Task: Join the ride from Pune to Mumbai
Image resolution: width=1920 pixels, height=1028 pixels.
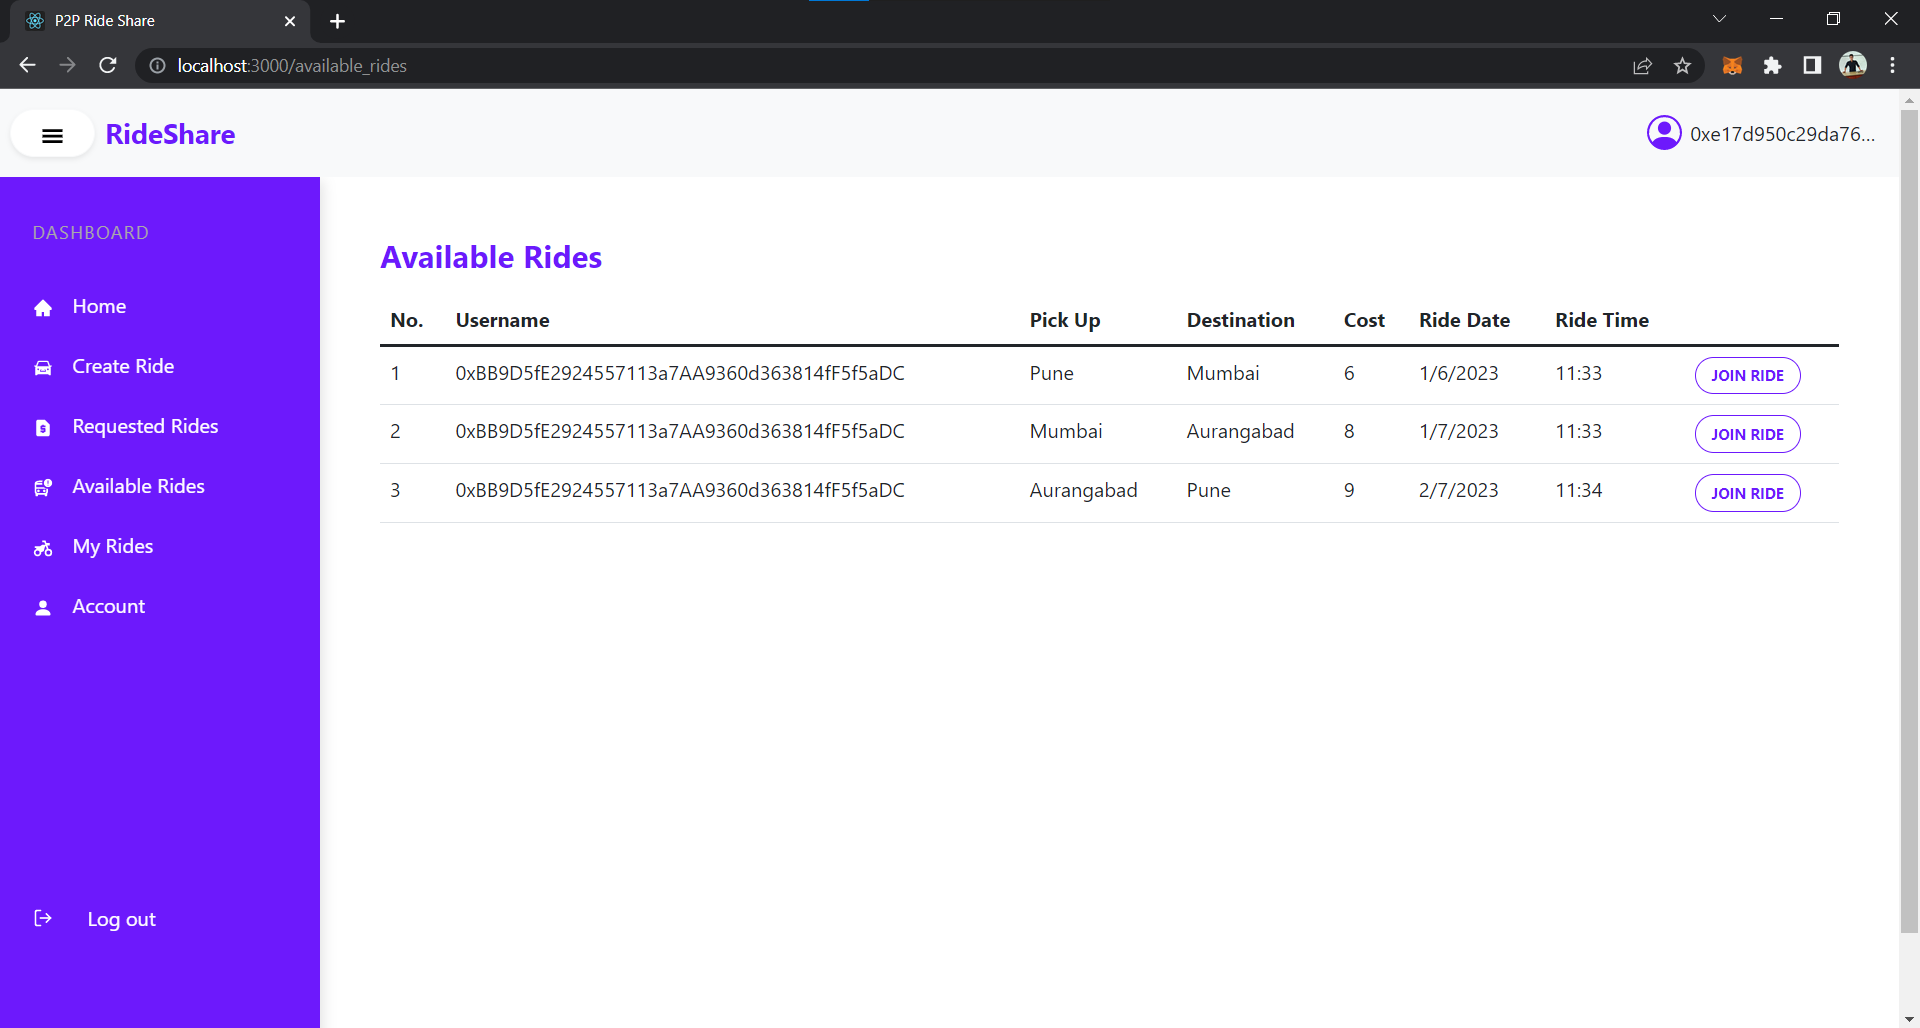Action: (x=1747, y=375)
